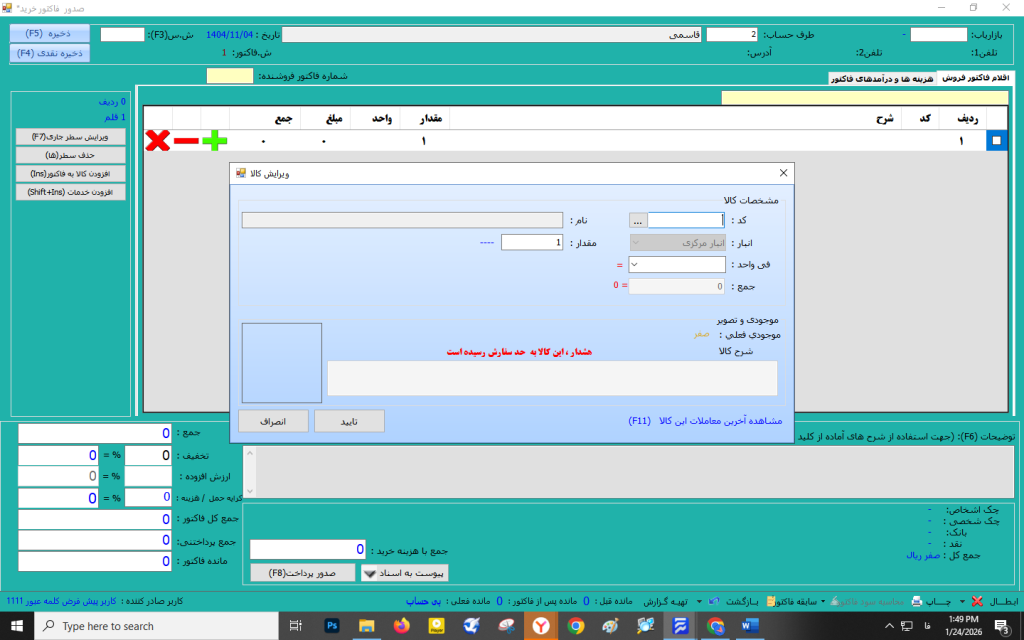Click the مقدار quantity input field
This screenshot has height=640, width=1024.
click(531, 242)
